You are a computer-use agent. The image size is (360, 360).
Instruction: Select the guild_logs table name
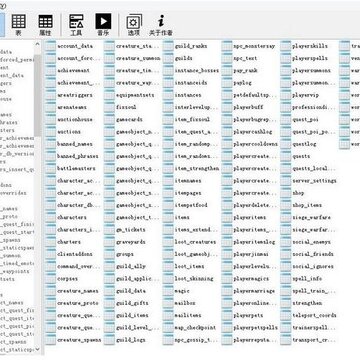131,340
